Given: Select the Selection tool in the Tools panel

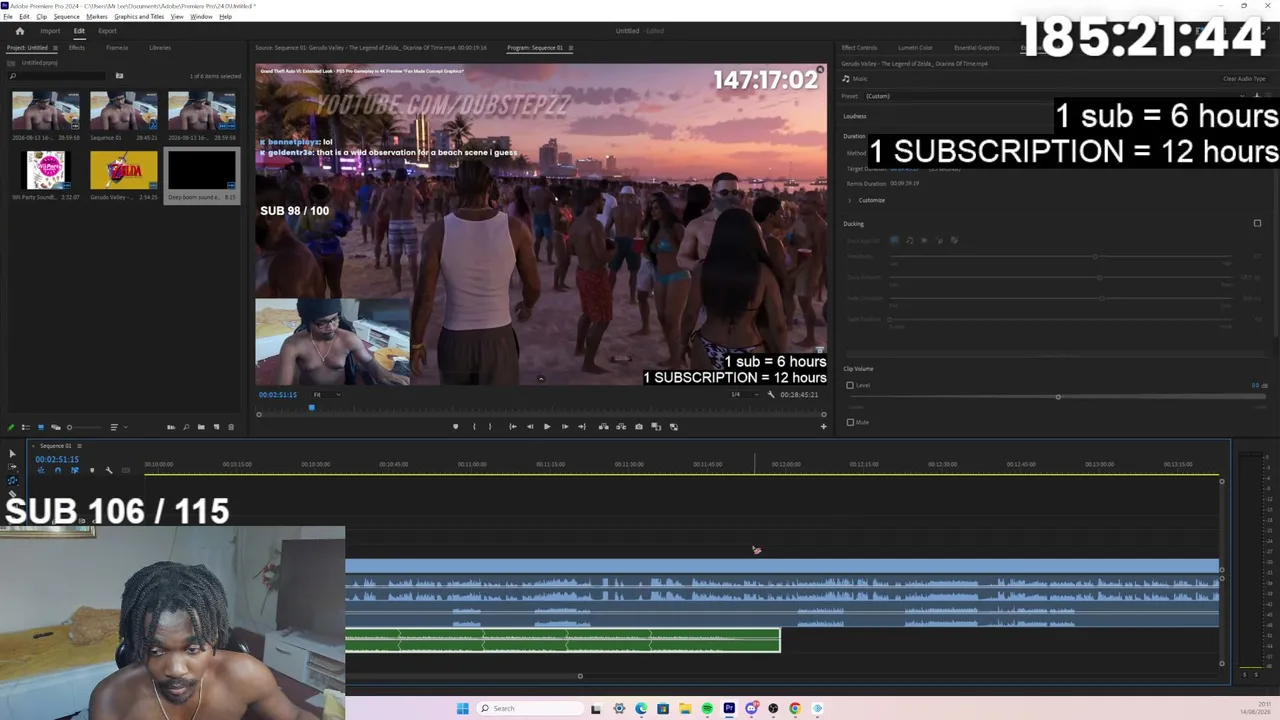Looking at the screenshot, I should 12,454.
